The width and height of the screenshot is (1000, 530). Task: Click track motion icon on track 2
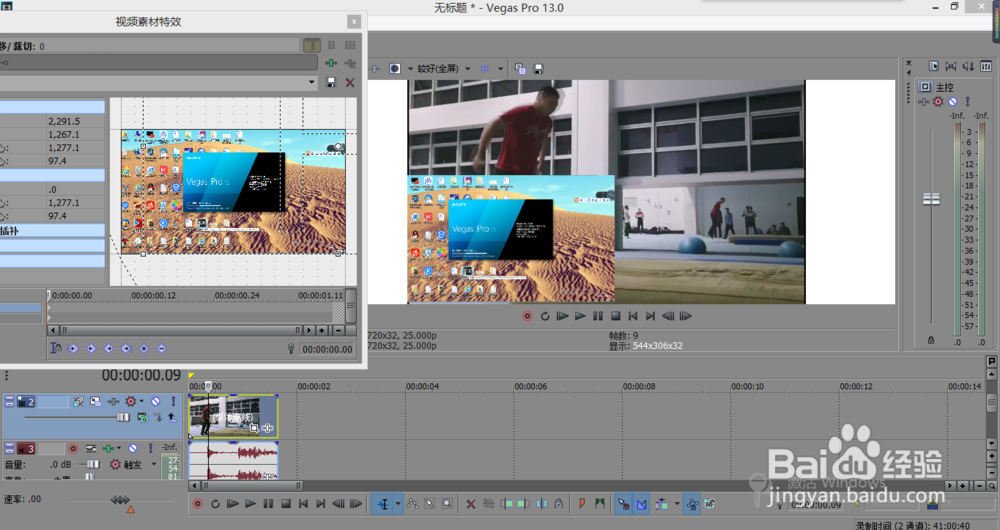coord(96,401)
